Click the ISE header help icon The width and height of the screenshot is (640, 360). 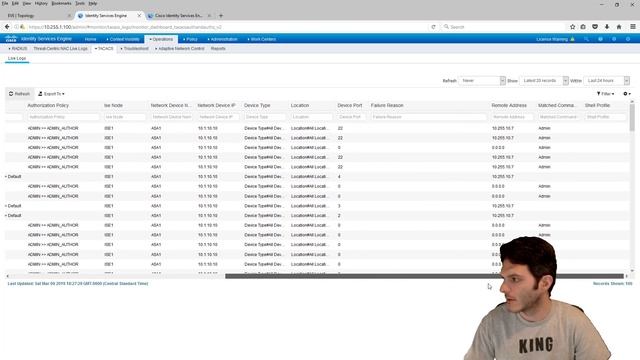pyautogui.click(x=600, y=39)
